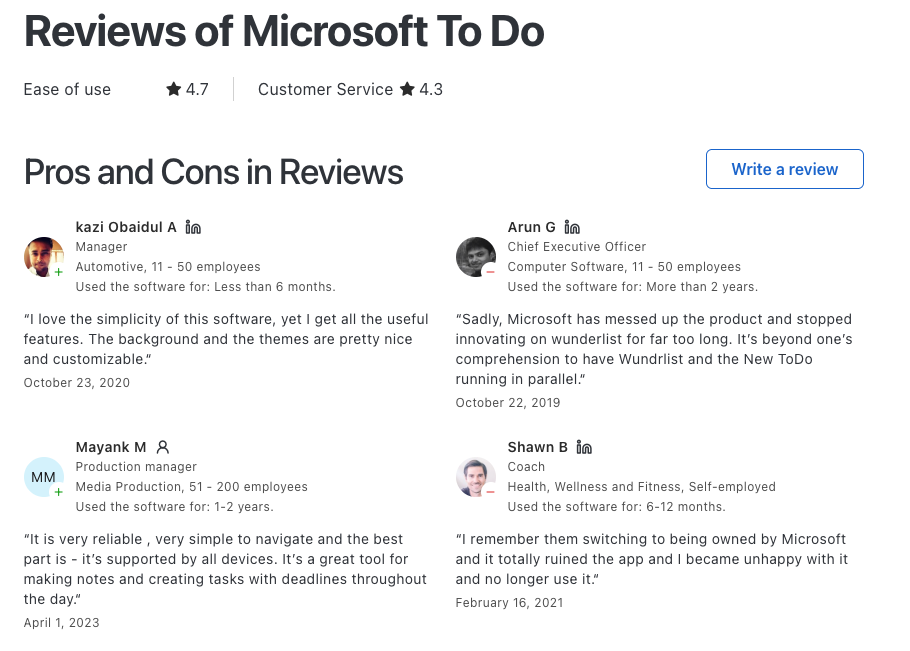
Task: Click the green plus badge on kazi's avatar
Action: (59, 272)
